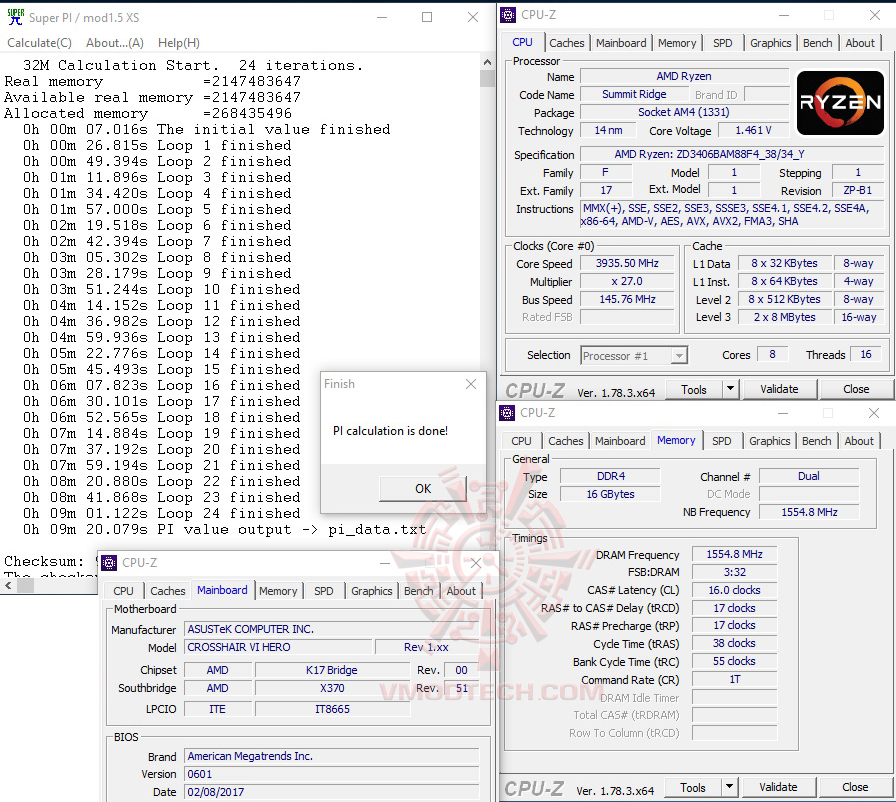Click the CPU-Z icon in the Mainboard window title bar
Screen dimensions: 896x802
(108, 562)
